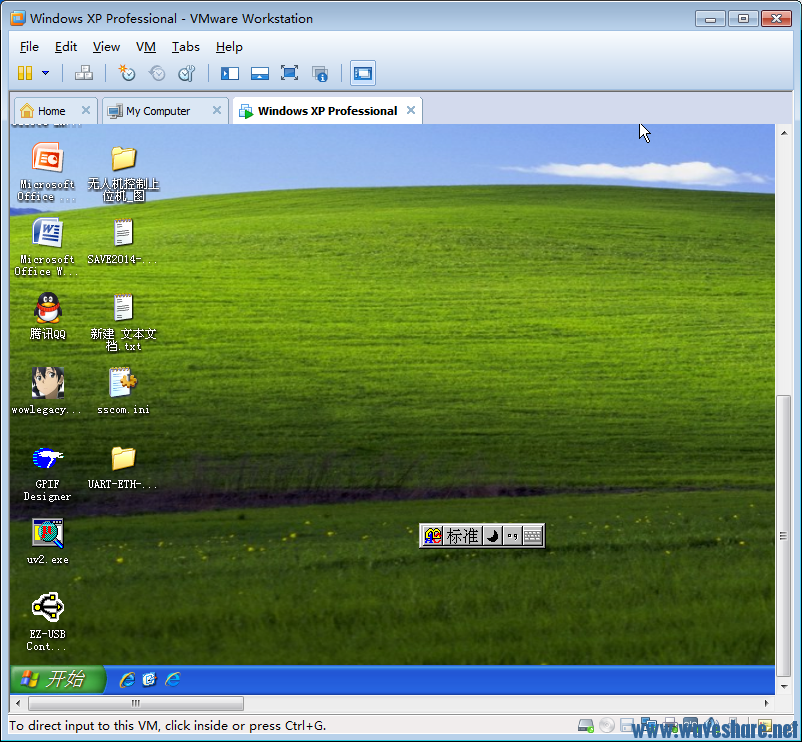Viewport: 802px width, 742px height.
Task: Click the CD/DVD drive status bar icon
Action: [607, 725]
